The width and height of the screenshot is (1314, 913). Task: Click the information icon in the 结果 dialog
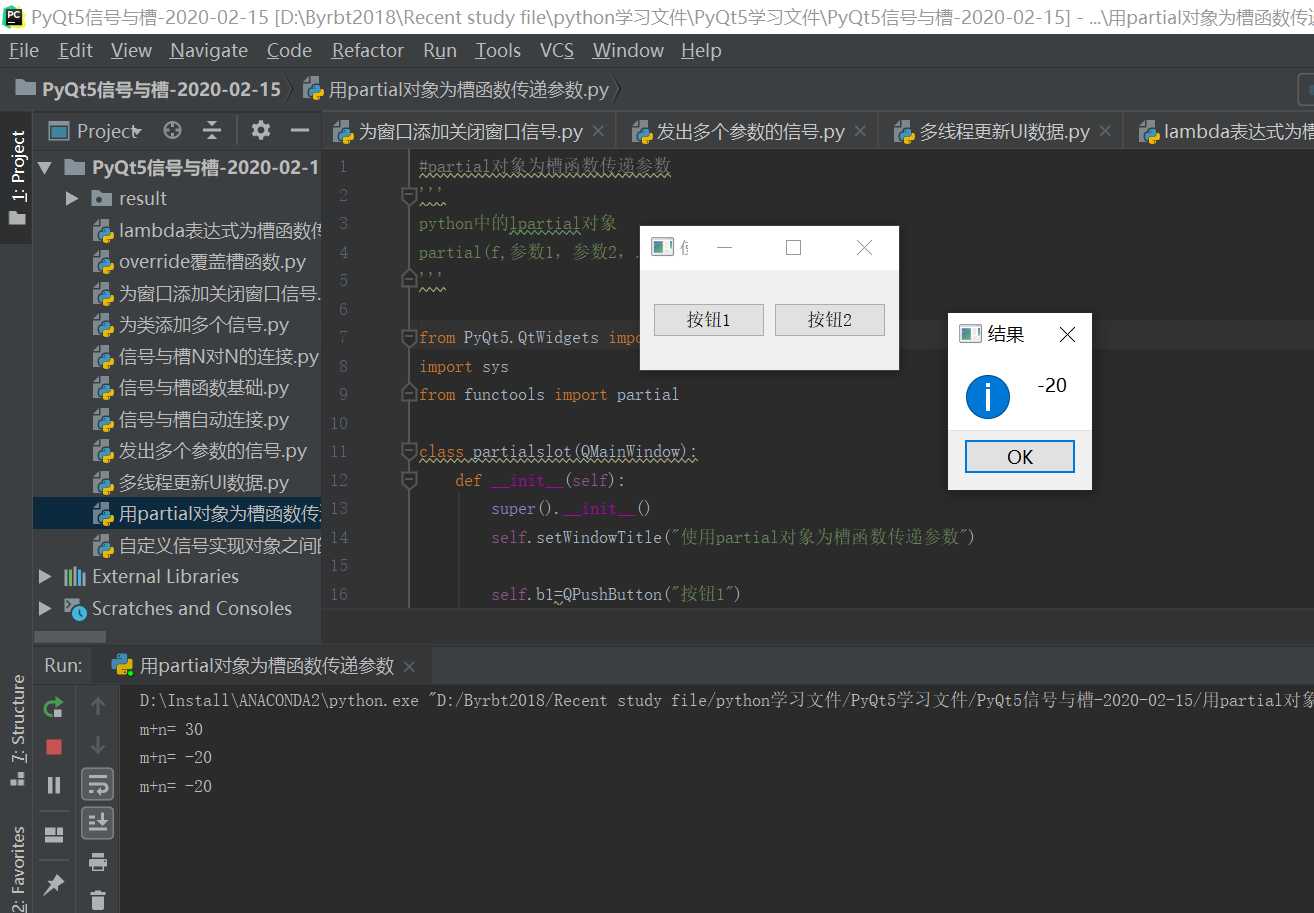[987, 397]
